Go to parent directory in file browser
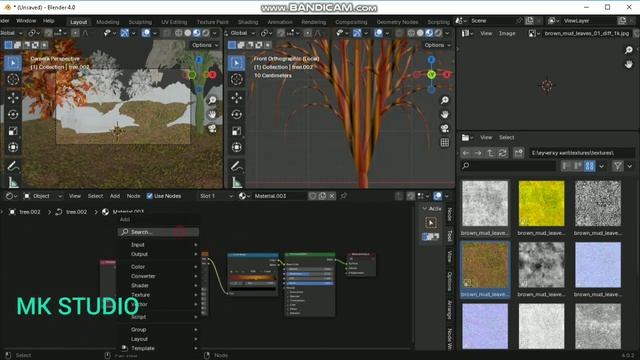 (490, 153)
